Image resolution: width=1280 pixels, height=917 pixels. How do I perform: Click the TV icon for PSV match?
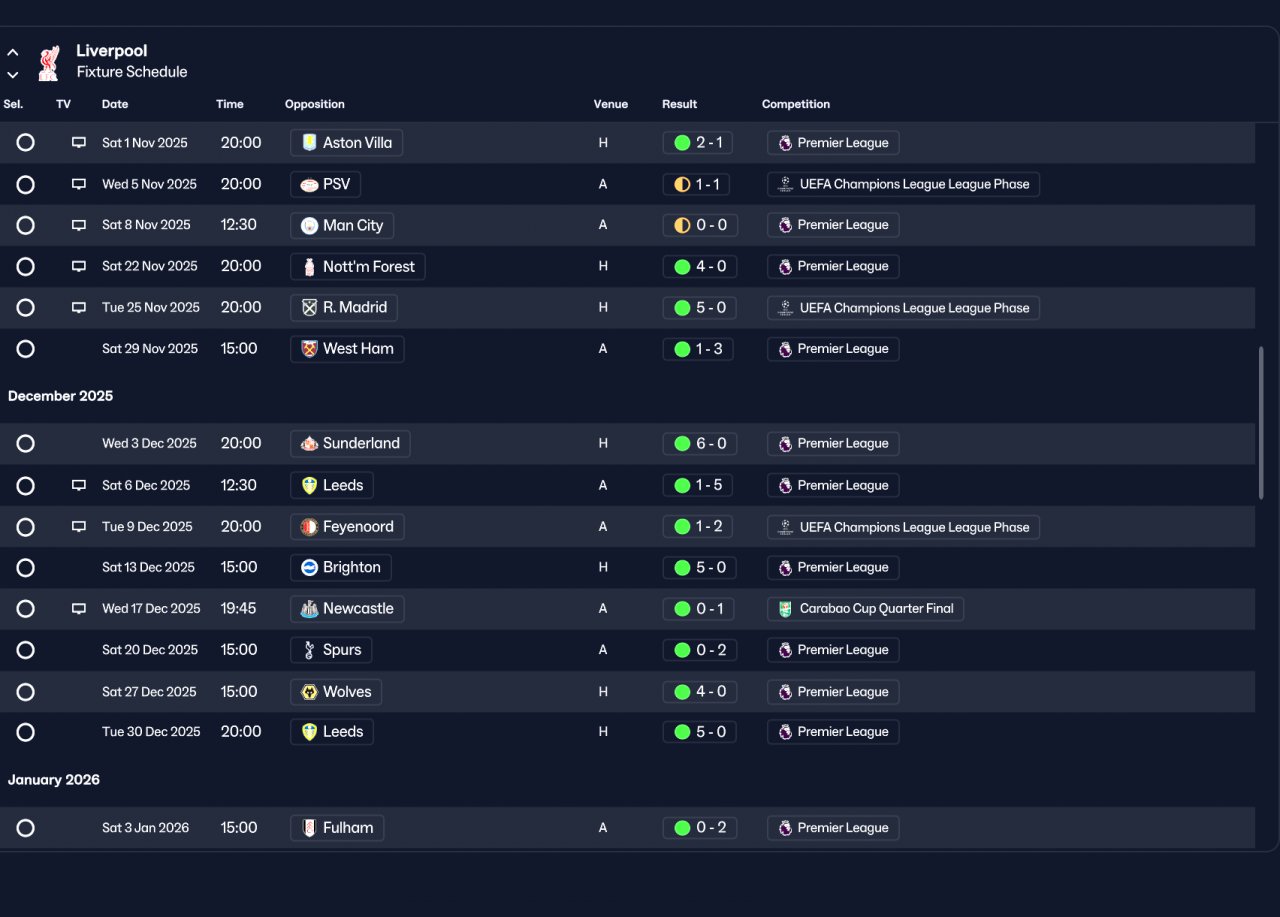pyautogui.click(x=79, y=184)
